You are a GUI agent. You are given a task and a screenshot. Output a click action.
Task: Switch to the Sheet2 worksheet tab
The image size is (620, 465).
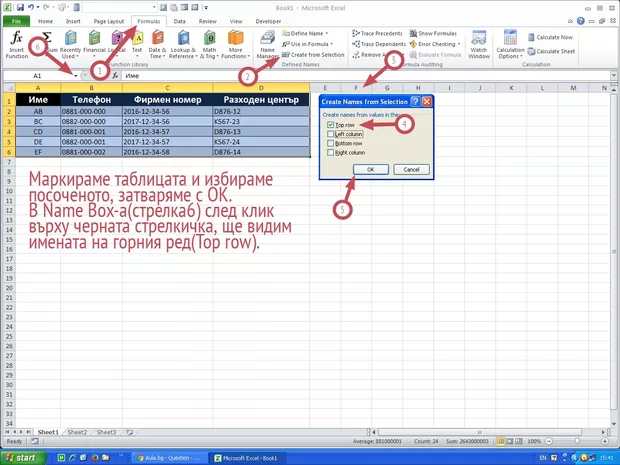click(77, 432)
